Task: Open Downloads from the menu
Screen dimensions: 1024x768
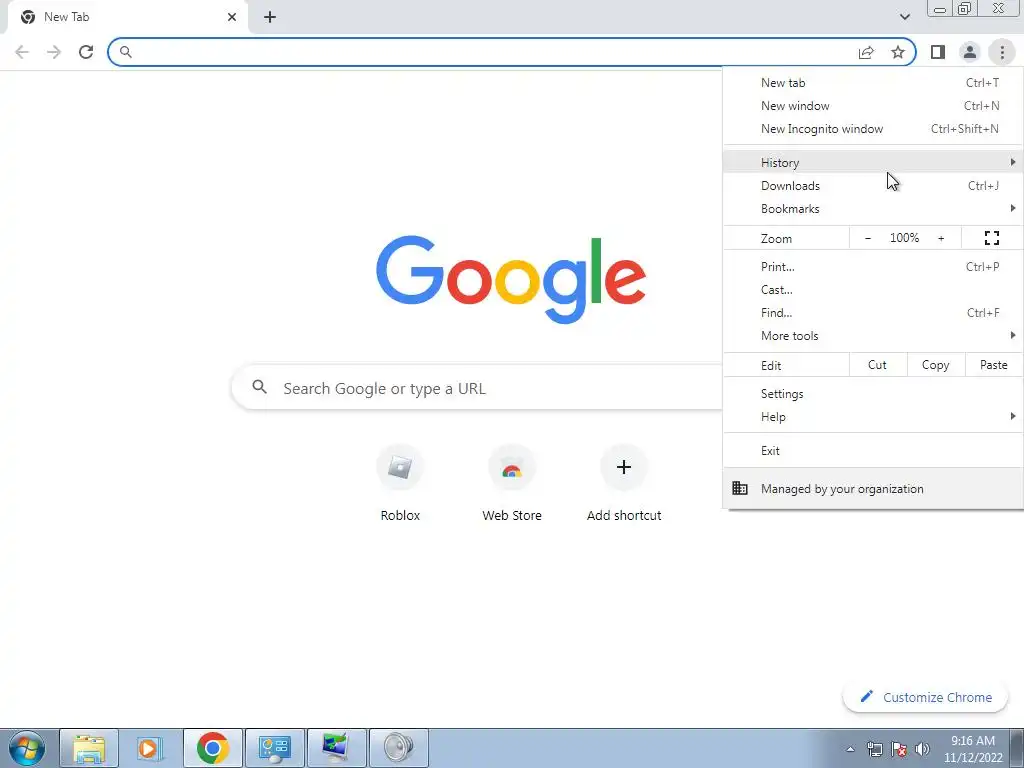Action: tap(873, 185)
